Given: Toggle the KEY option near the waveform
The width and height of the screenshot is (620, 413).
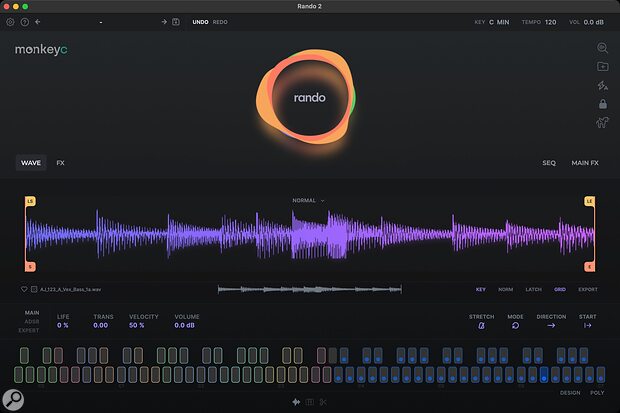Looking at the screenshot, I should 481,290.
